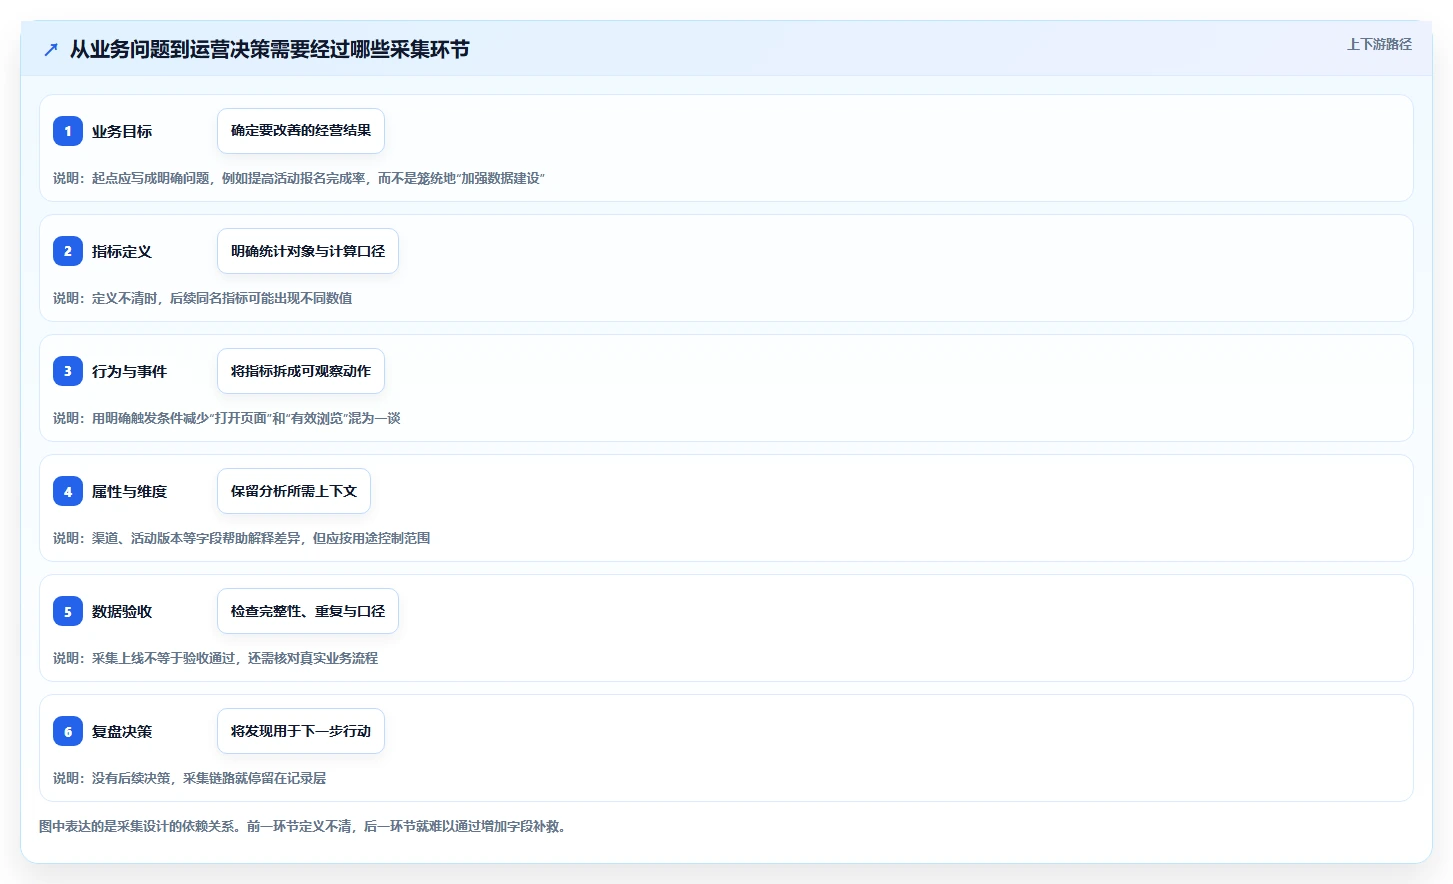Click the 业务目标 step label
This screenshot has width=1453, height=884.
pyautogui.click(x=122, y=131)
